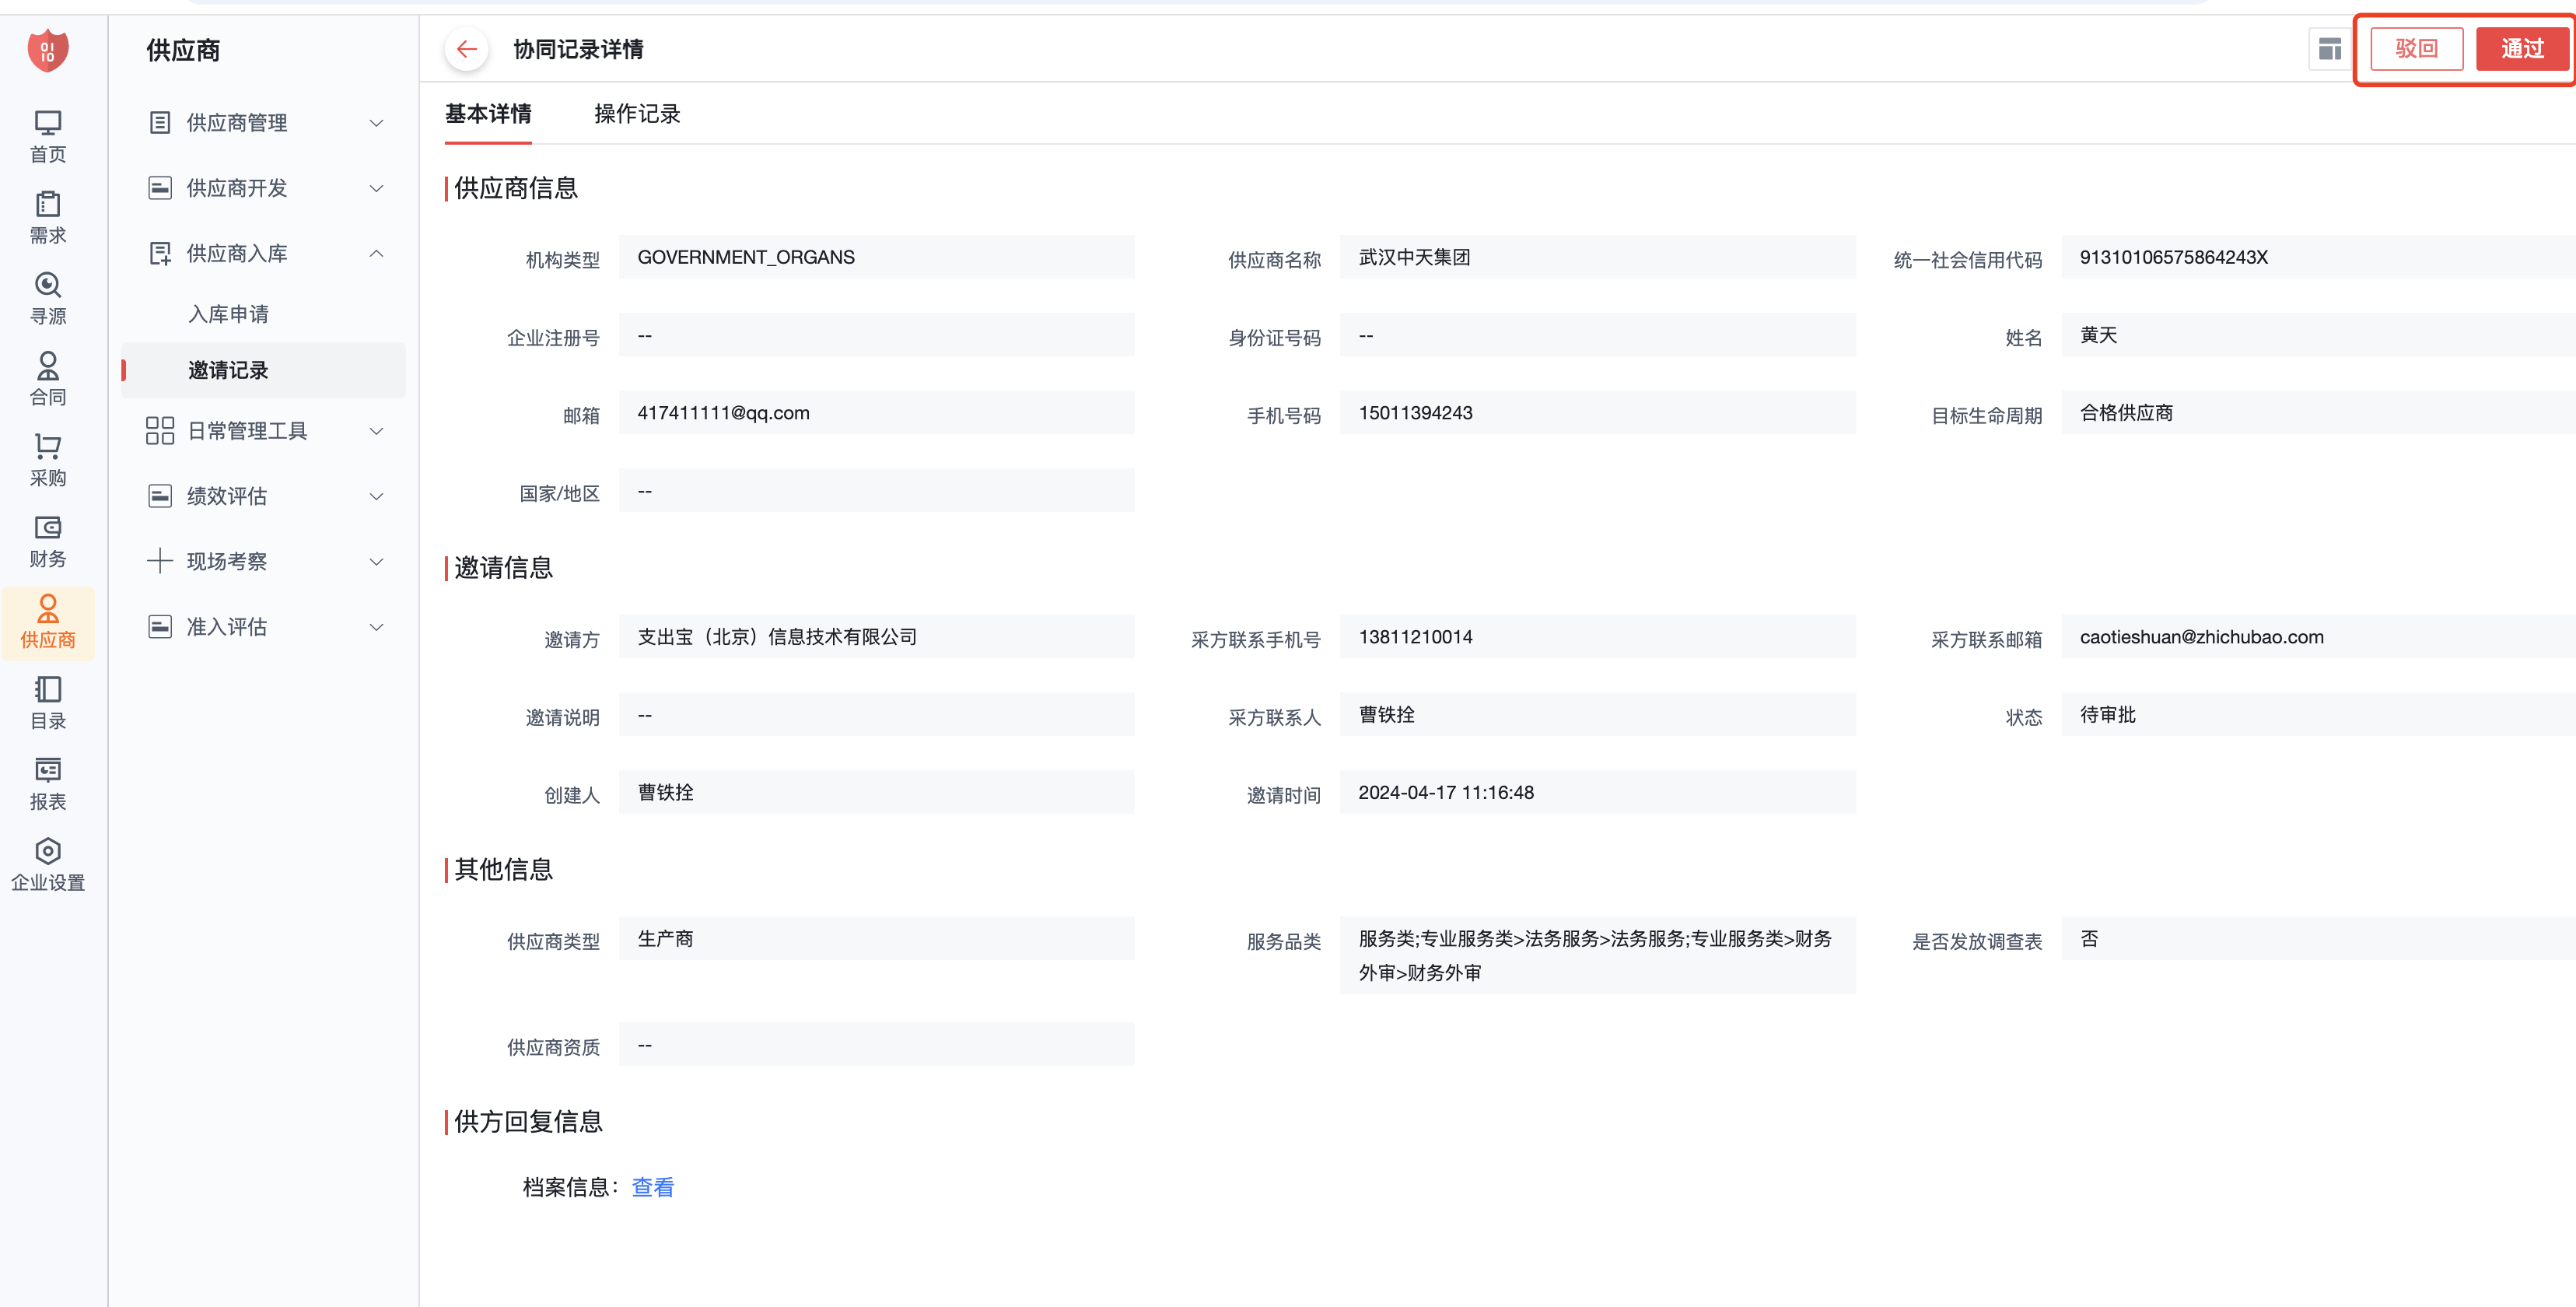Screen dimensions: 2576x1307
Task: Click the 绩效评估 panel icon
Action: click(x=160, y=496)
